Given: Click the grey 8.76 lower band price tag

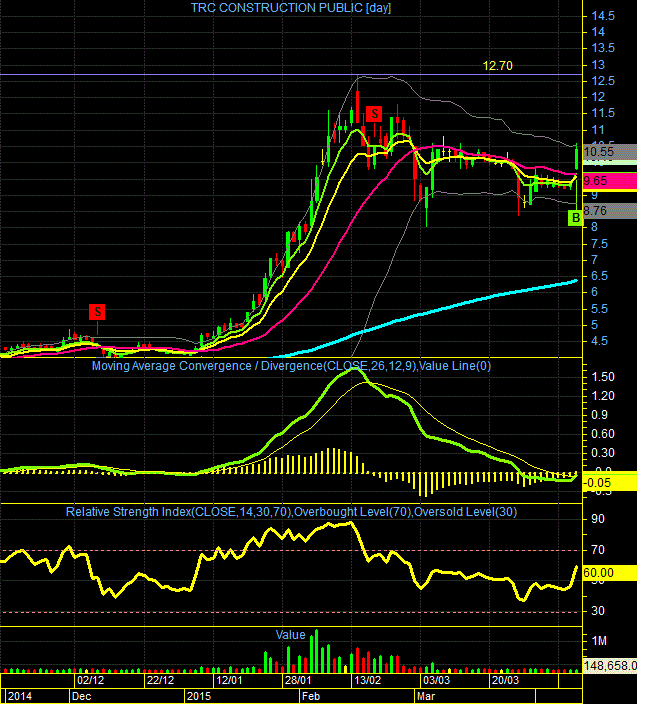Looking at the screenshot, I should (609, 211).
